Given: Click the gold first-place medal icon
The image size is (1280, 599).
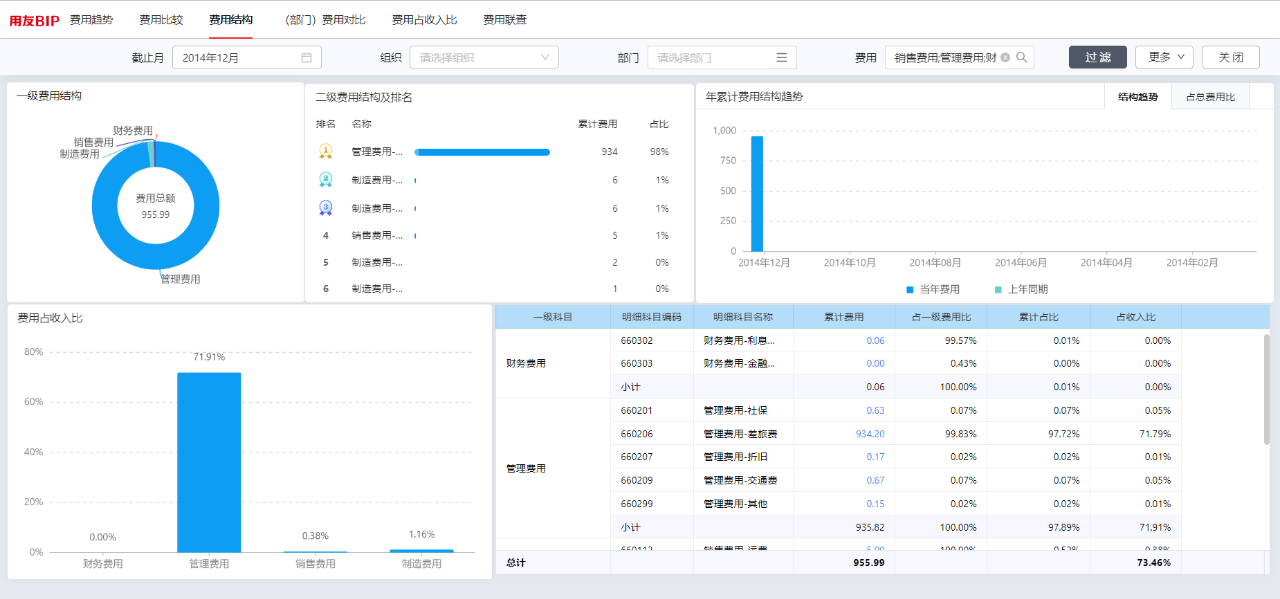Looking at the screenshot, I should click(325, 152).
